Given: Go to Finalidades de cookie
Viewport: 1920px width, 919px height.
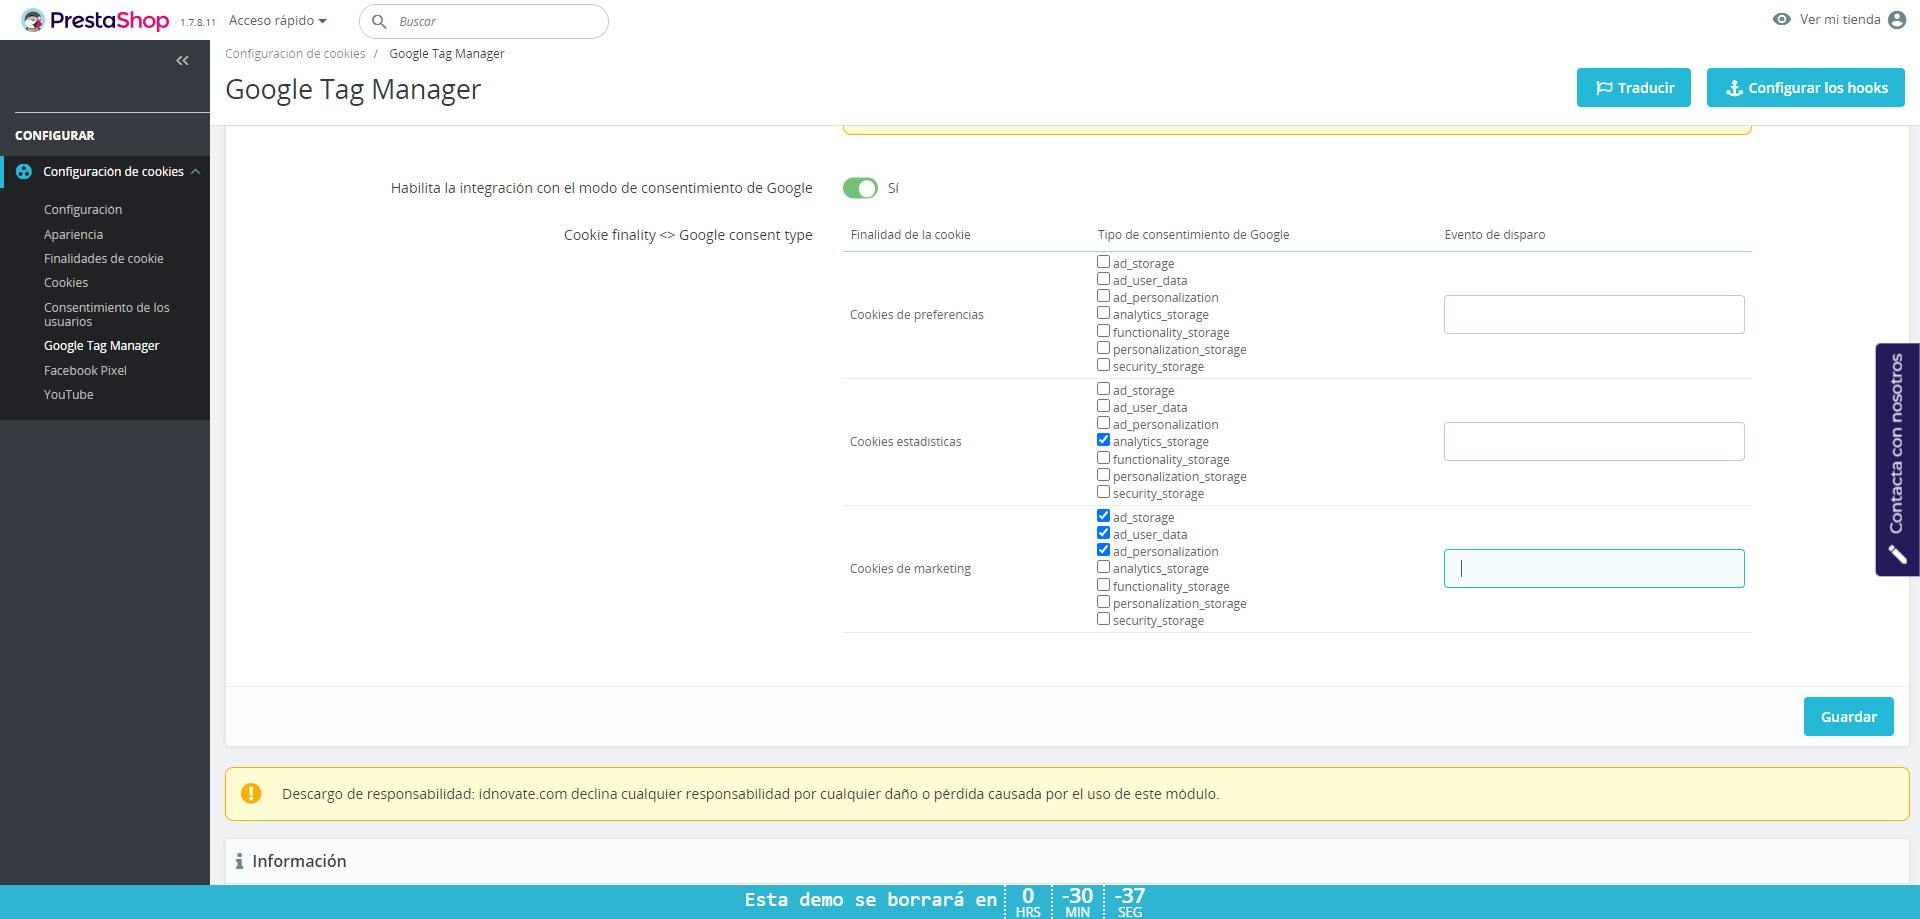Looking at the screenshot, I should 104,259.
